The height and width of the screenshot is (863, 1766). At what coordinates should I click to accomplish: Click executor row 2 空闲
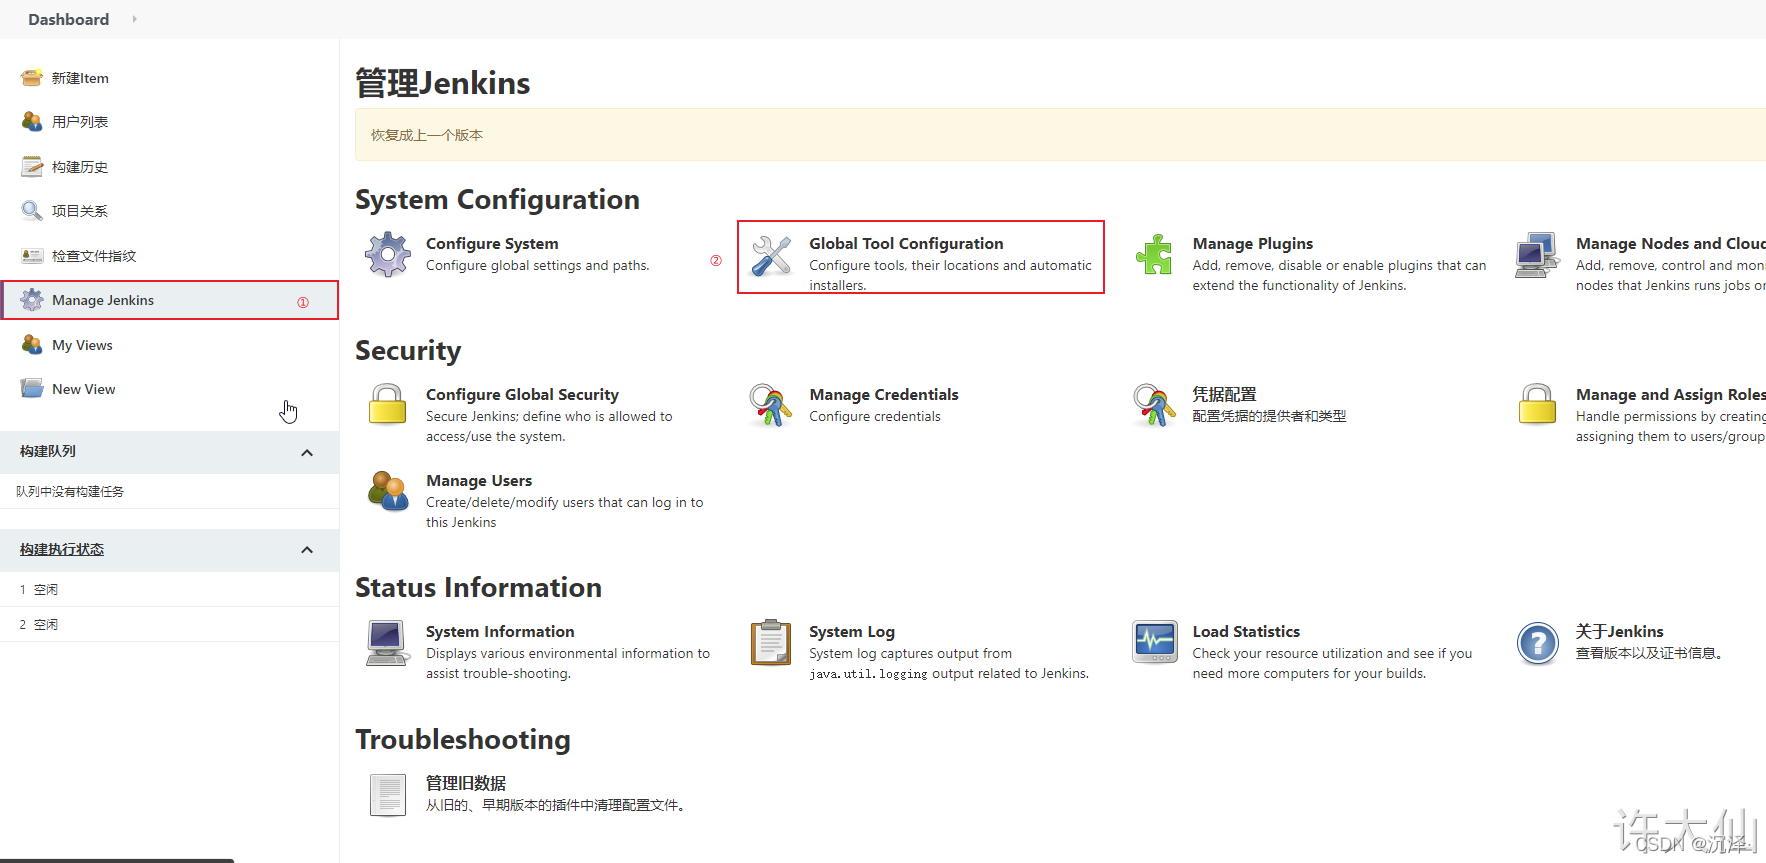pyautogui.click(x=170, y=624)
